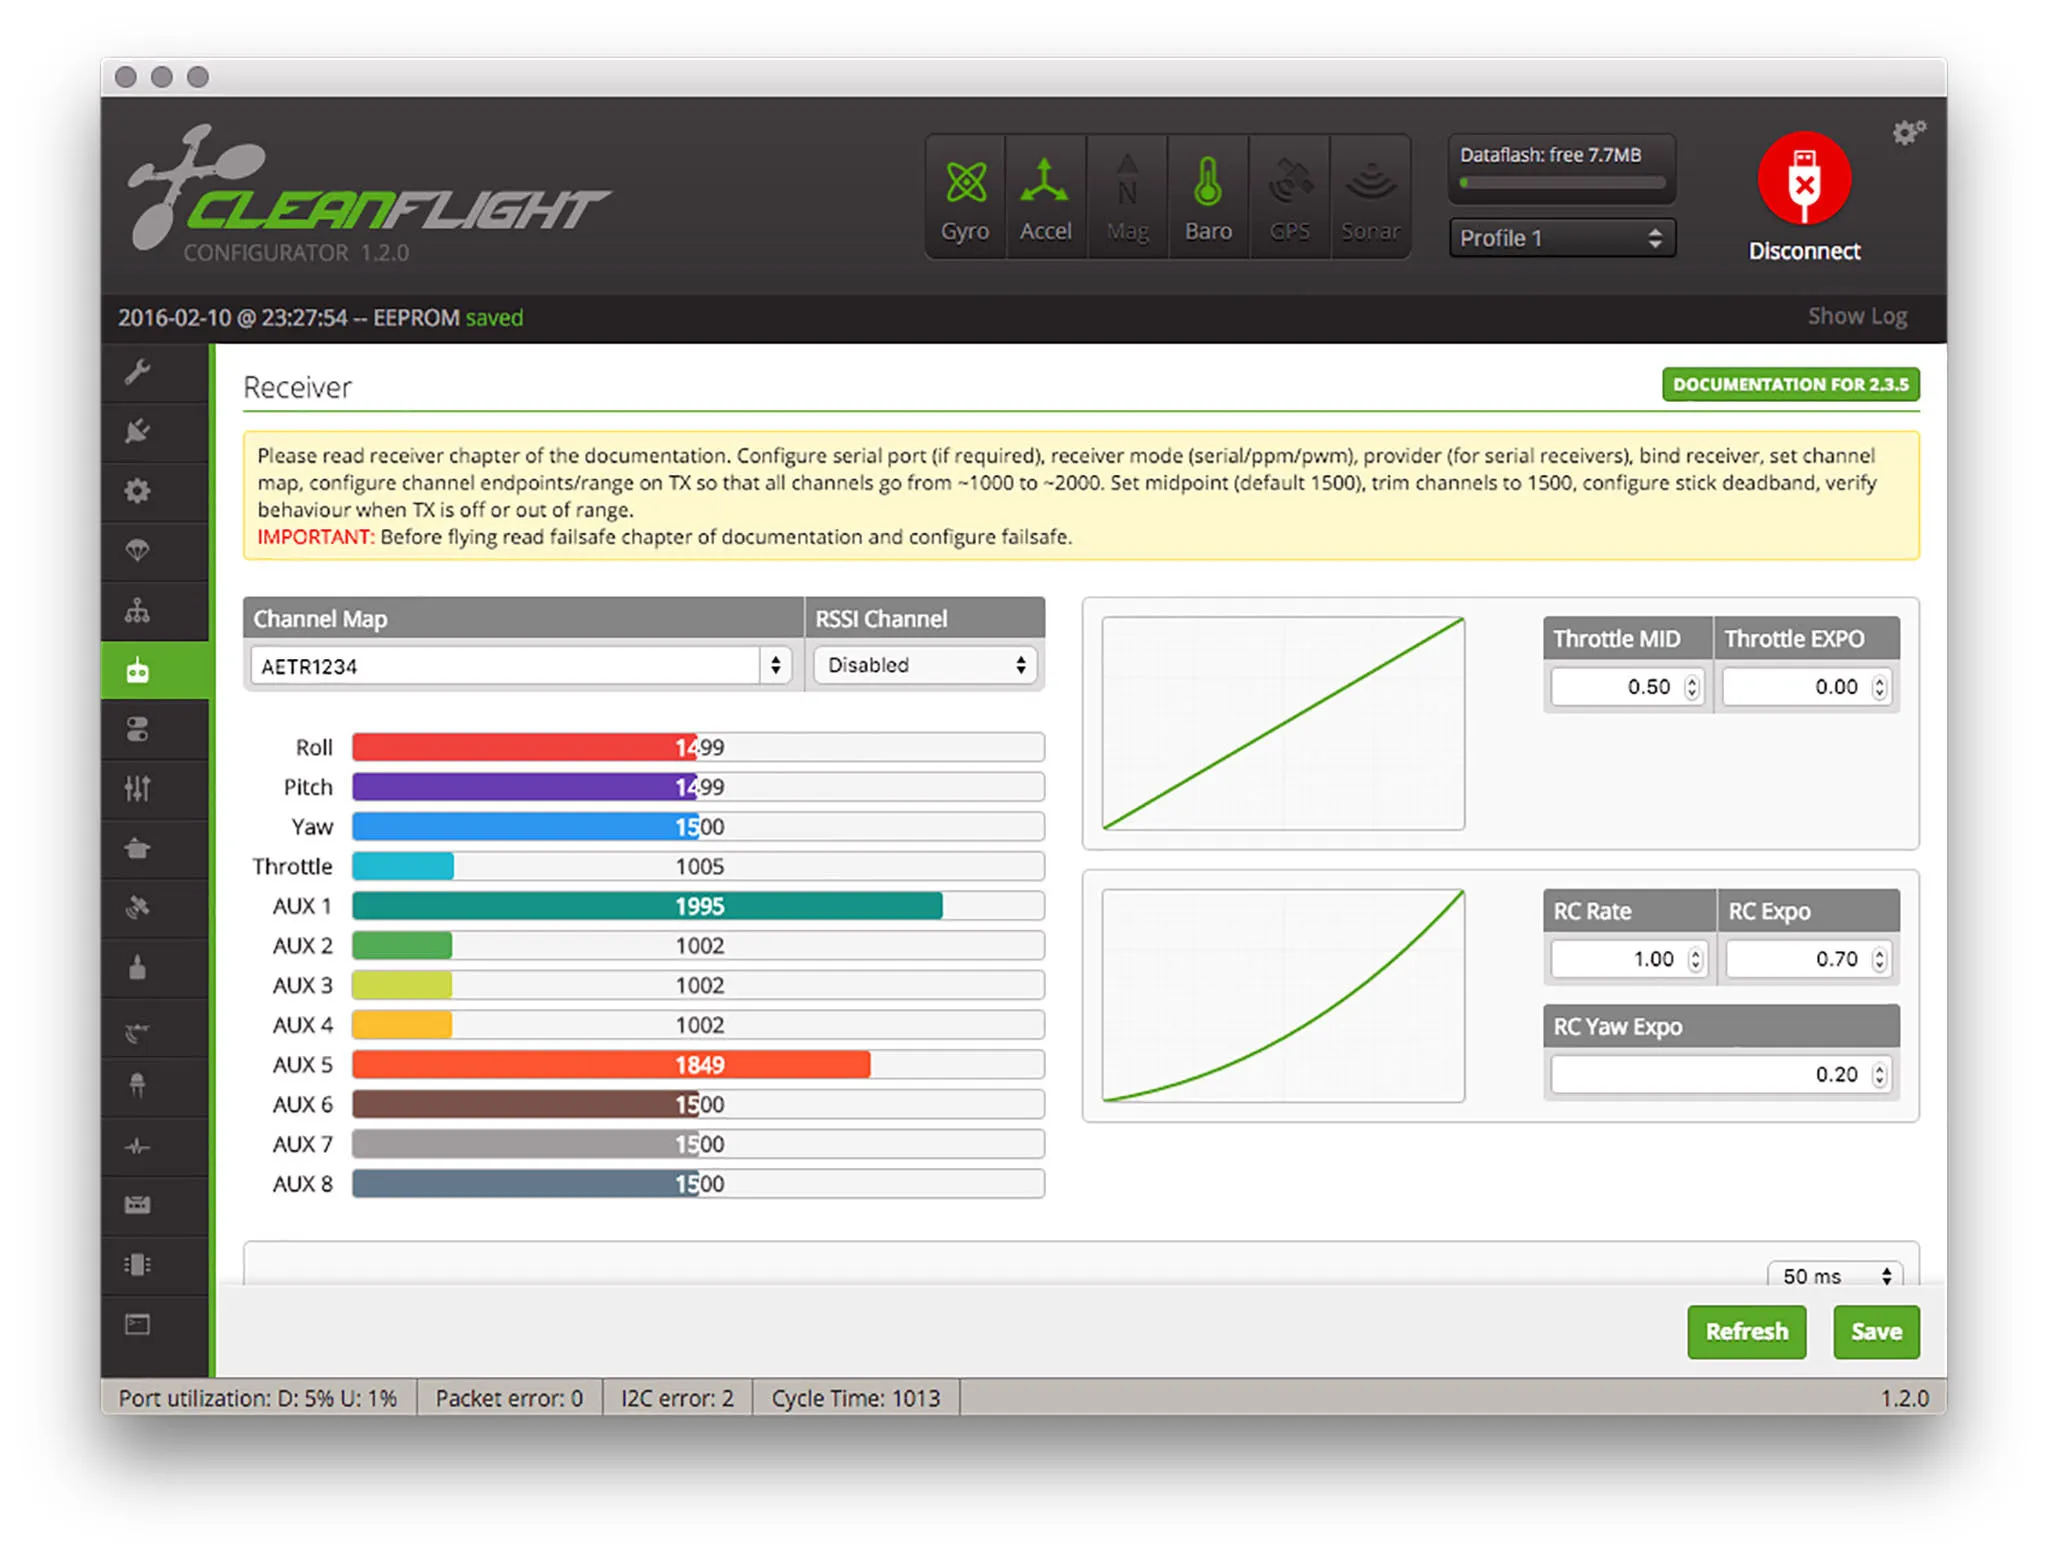Viewport: 2048px width, 1559px height.
Task: Open the Setup tab wrench icon
Action: click(138, 373)
